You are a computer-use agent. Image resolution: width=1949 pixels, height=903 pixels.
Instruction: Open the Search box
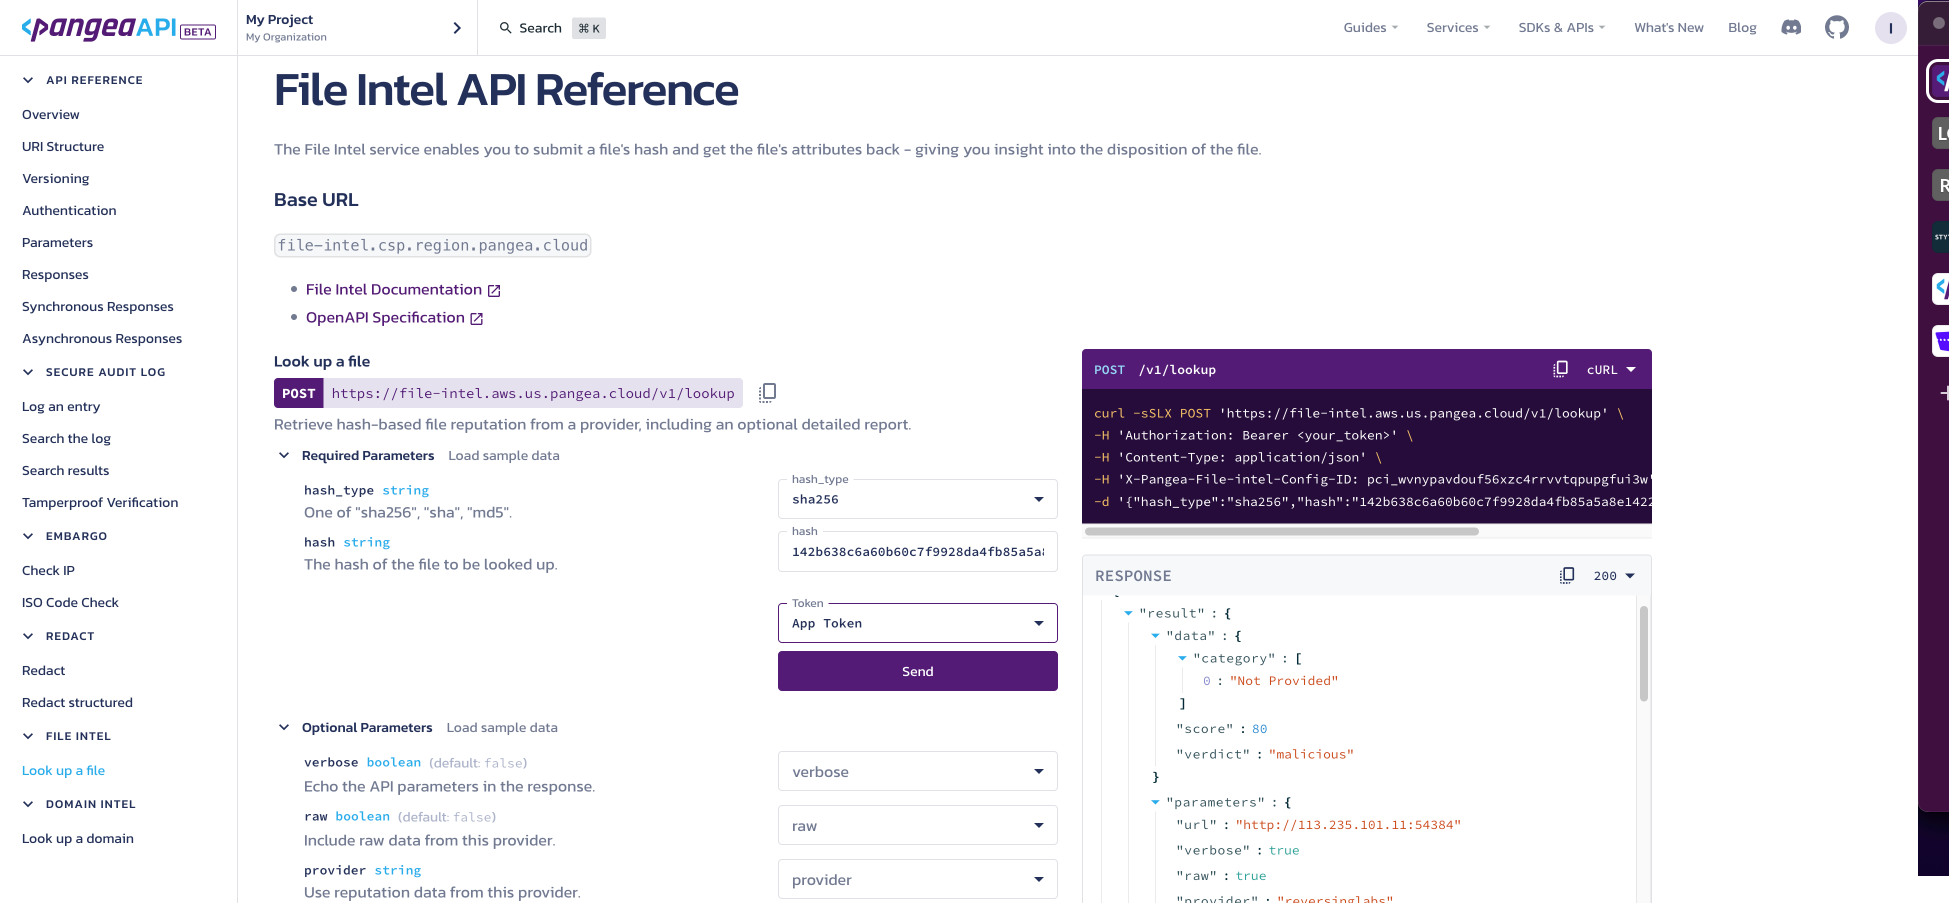[552, 28]
